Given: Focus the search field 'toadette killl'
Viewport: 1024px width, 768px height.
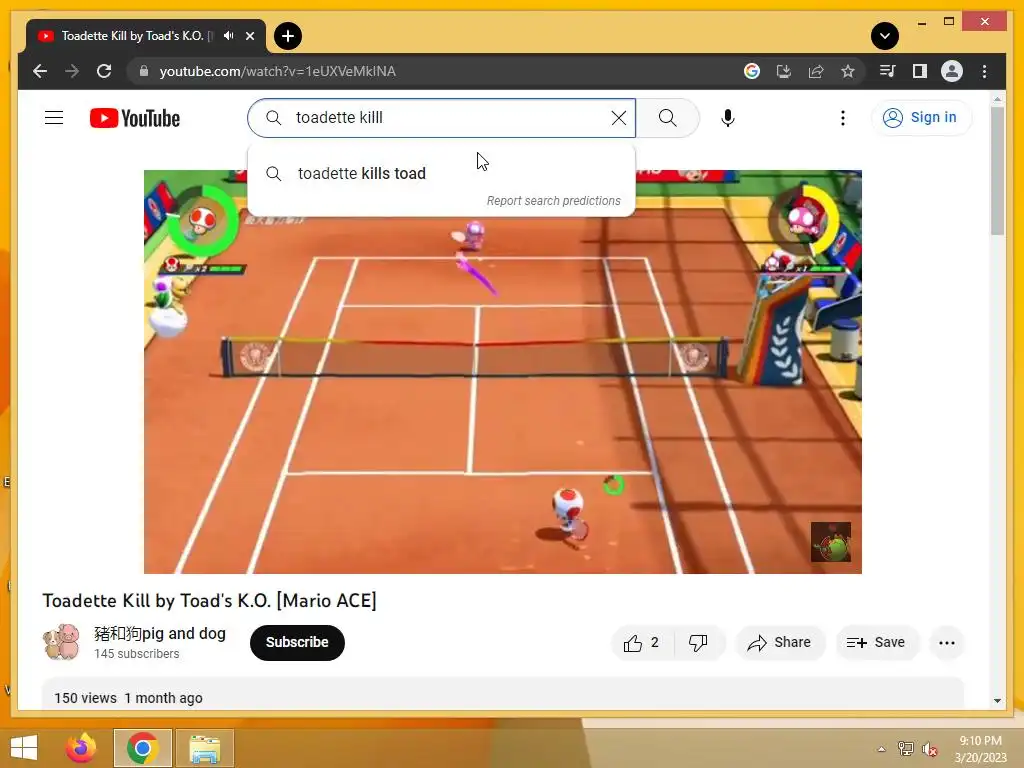Looking at the screenshot, I should tap(441, 118).
